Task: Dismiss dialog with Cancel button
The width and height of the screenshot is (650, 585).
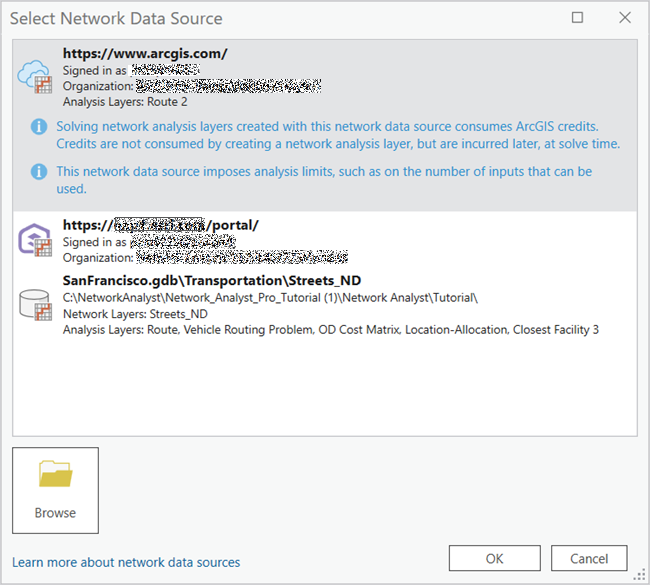Action: pos(589,558)
